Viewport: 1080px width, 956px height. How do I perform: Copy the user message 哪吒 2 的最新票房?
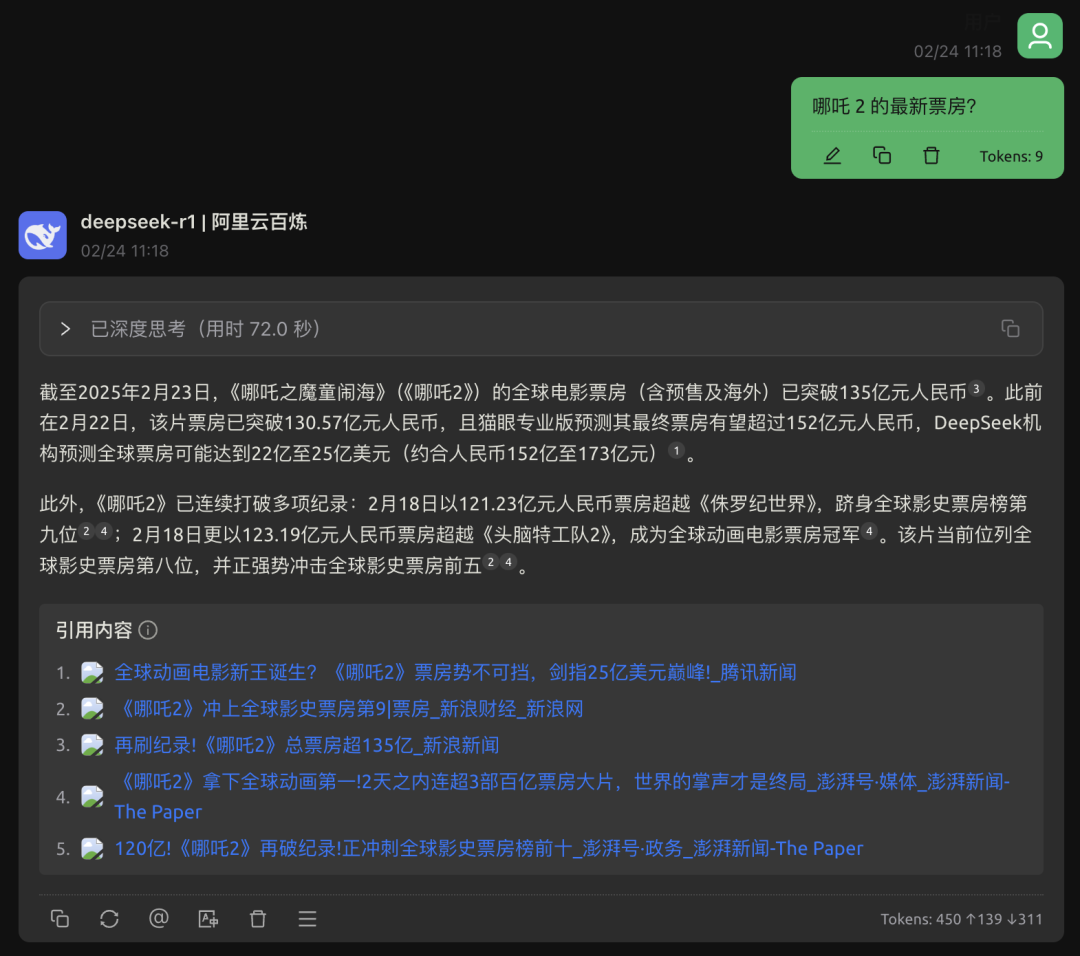(882, 156)
